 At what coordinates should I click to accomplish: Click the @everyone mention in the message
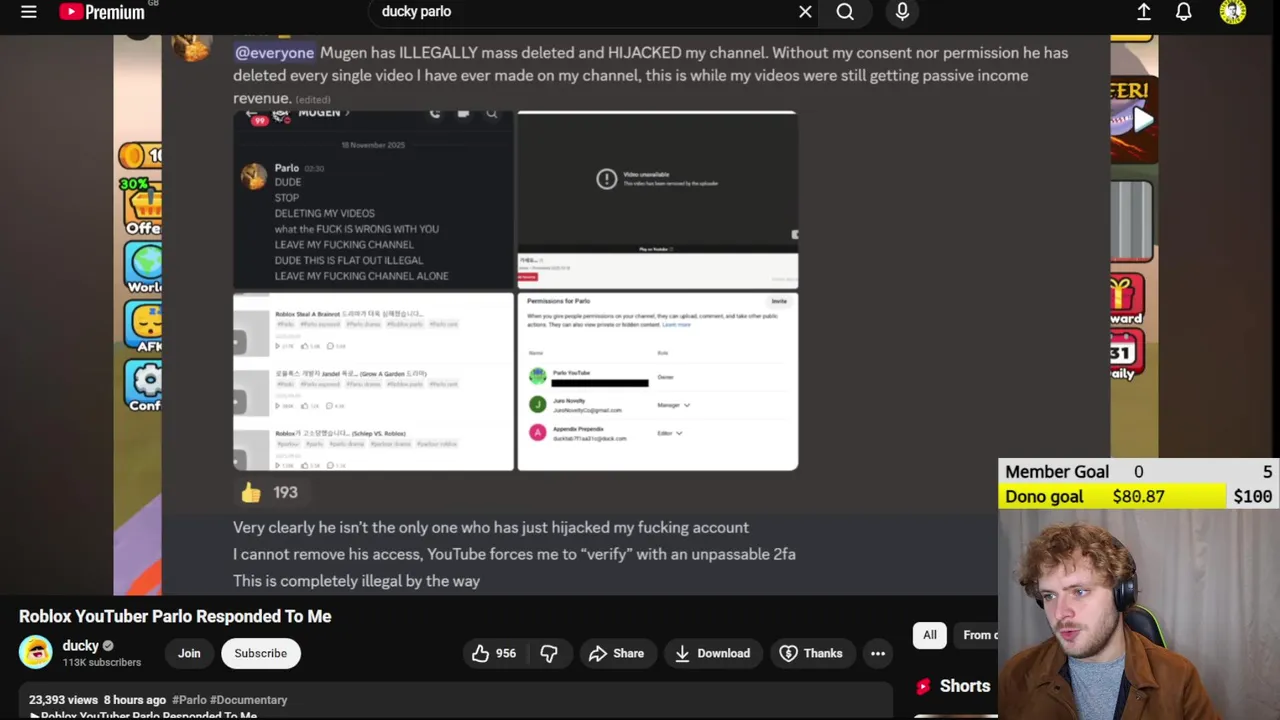coord(275,52)
